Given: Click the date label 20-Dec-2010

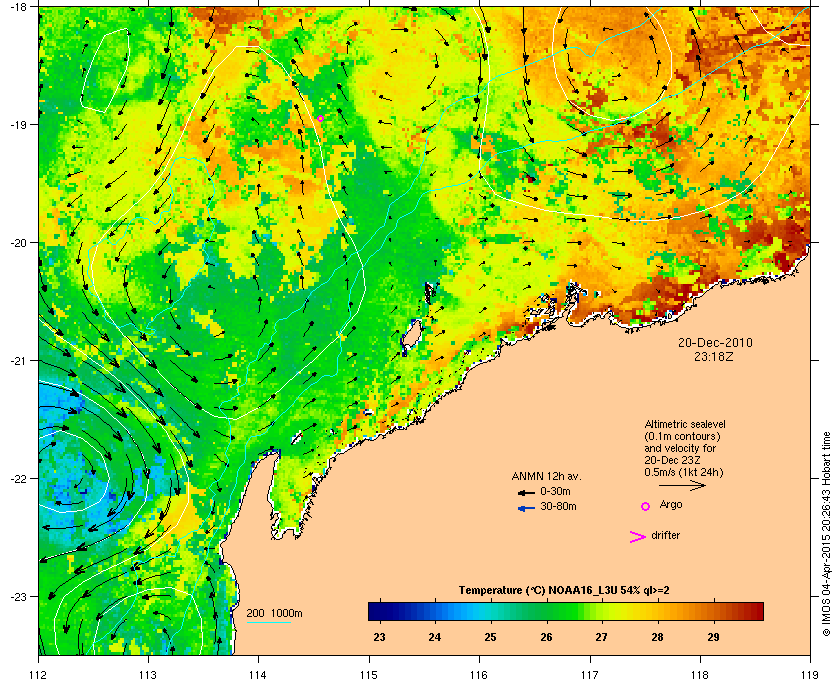Looking at the screenshot, I should pos(715,342).
